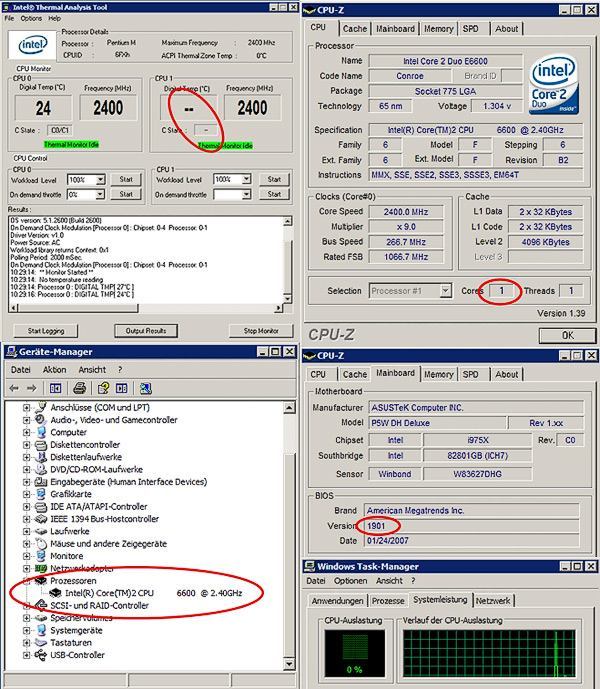Click Start Logging button

tap(46, 331)
